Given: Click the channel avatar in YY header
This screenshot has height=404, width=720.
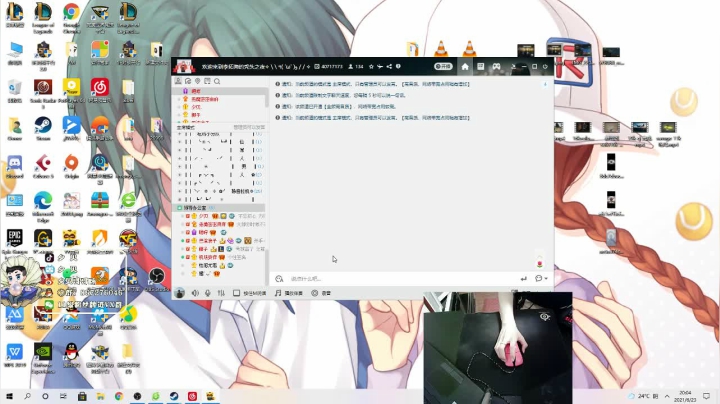Looking at the screenshot, I should point(184,66).
